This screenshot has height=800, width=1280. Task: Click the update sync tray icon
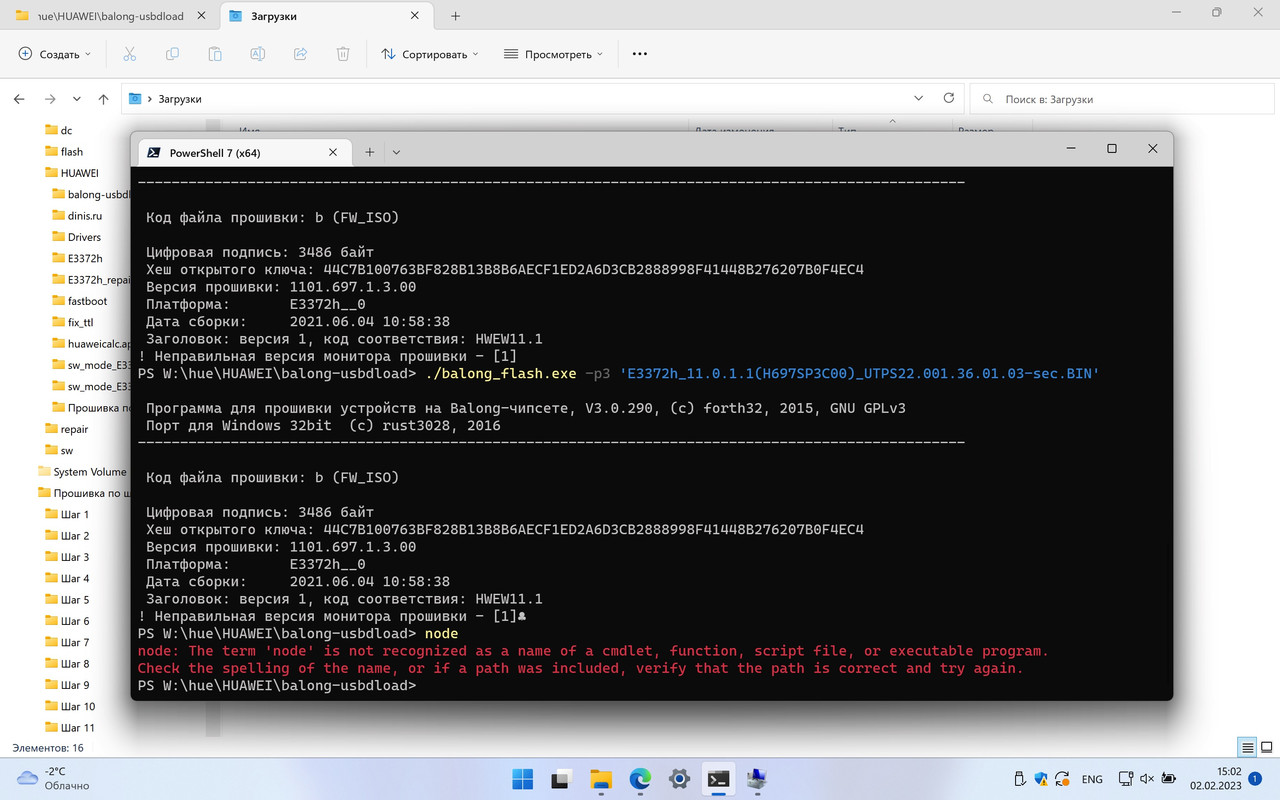pos(1062,779)
